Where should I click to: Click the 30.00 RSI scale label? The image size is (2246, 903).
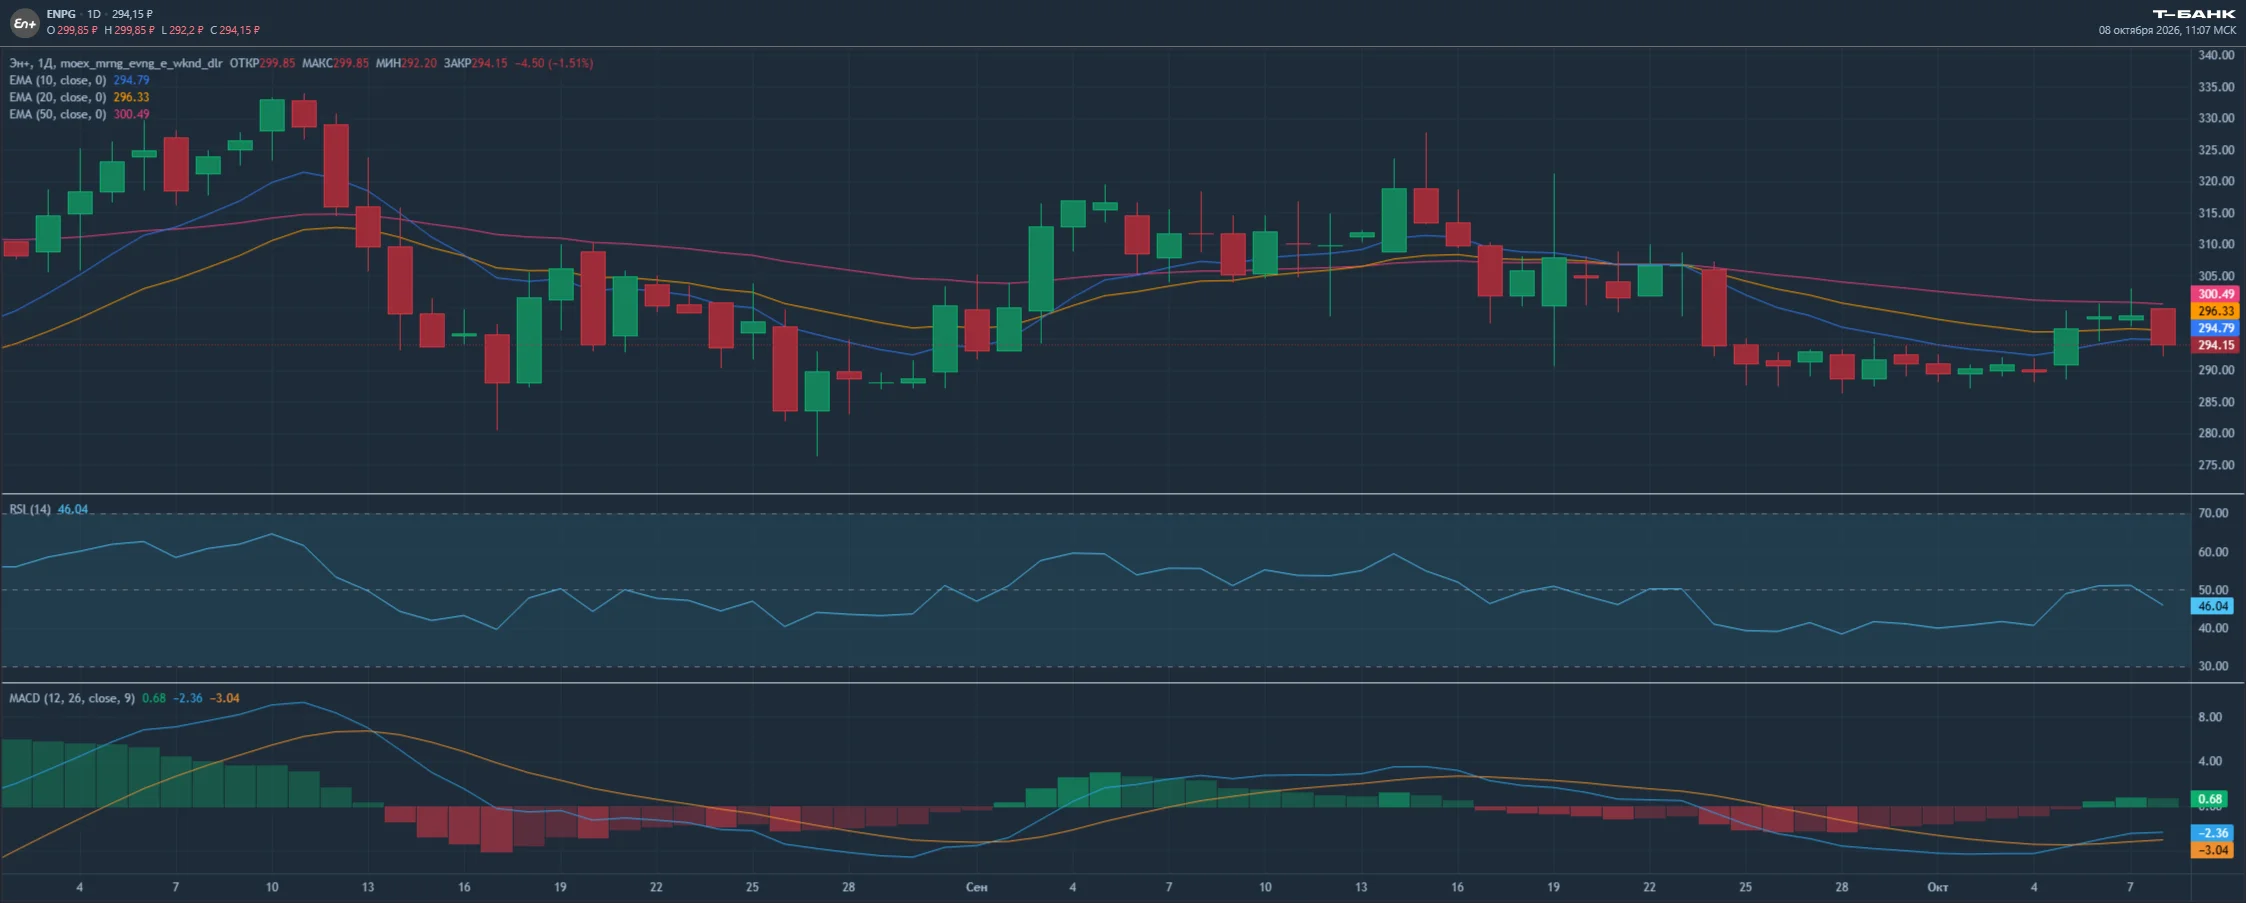pos(2213,666)
